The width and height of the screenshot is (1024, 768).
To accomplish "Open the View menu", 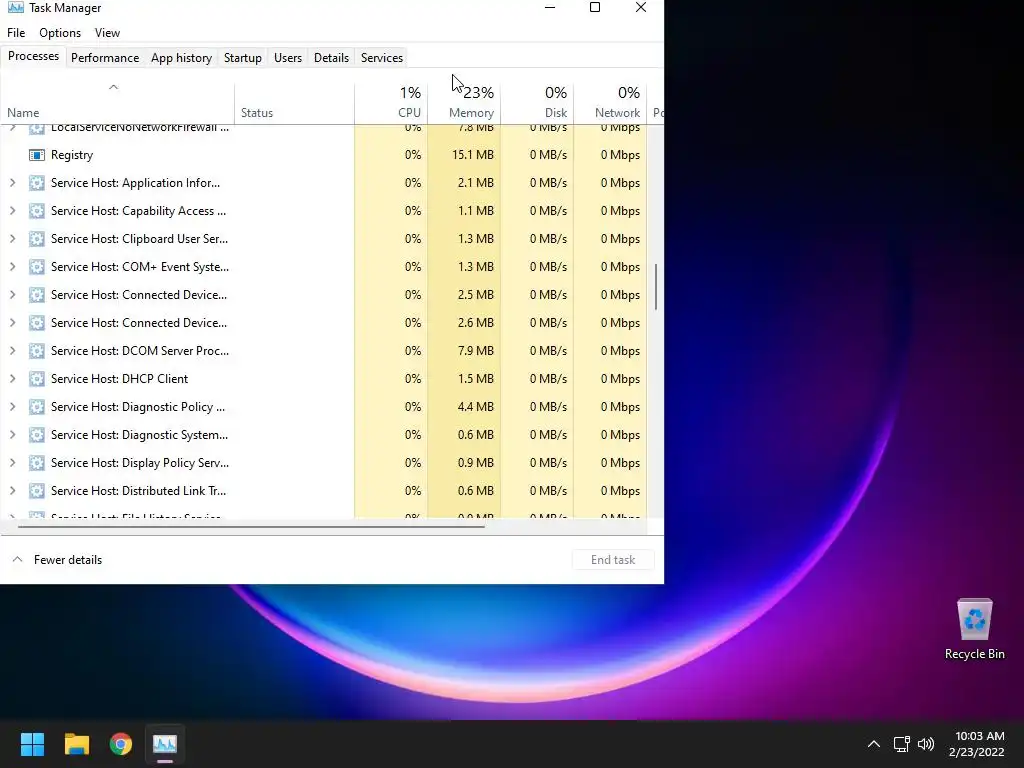I will point(107,33).
